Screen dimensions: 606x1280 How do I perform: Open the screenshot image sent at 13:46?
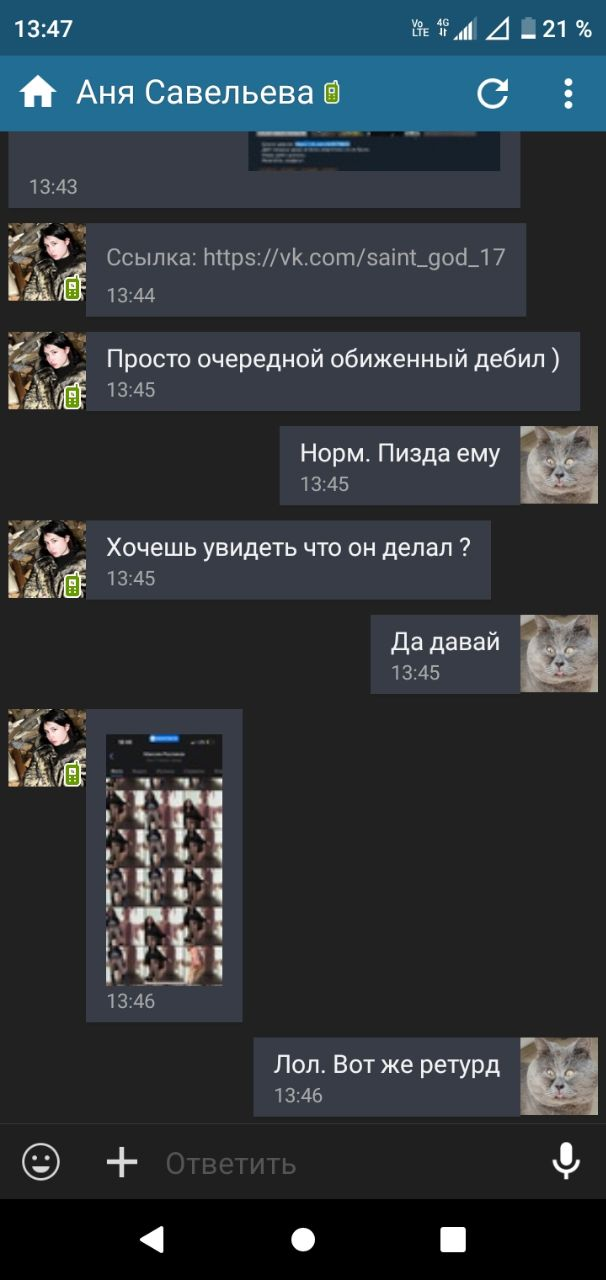point(164,861)
